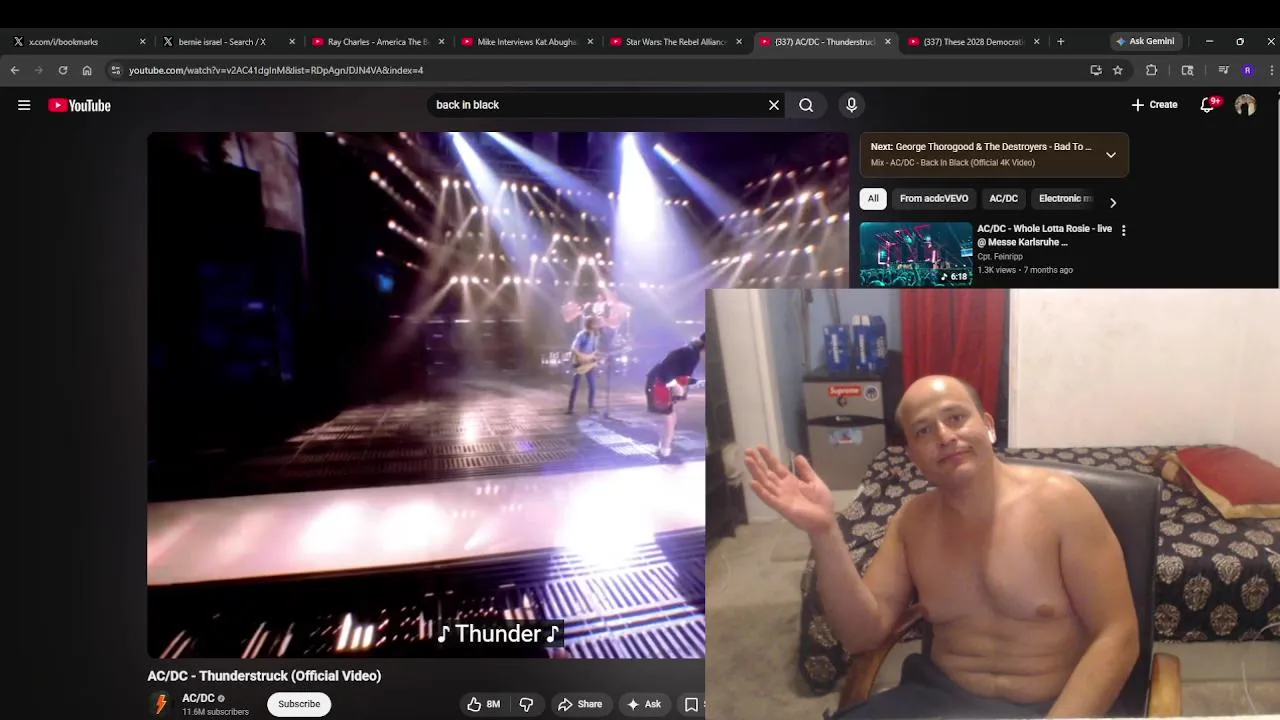This screenshot has width=1280, height=720.
Task: Share the Thunderstruck video
Action: [x=580, y=704]
